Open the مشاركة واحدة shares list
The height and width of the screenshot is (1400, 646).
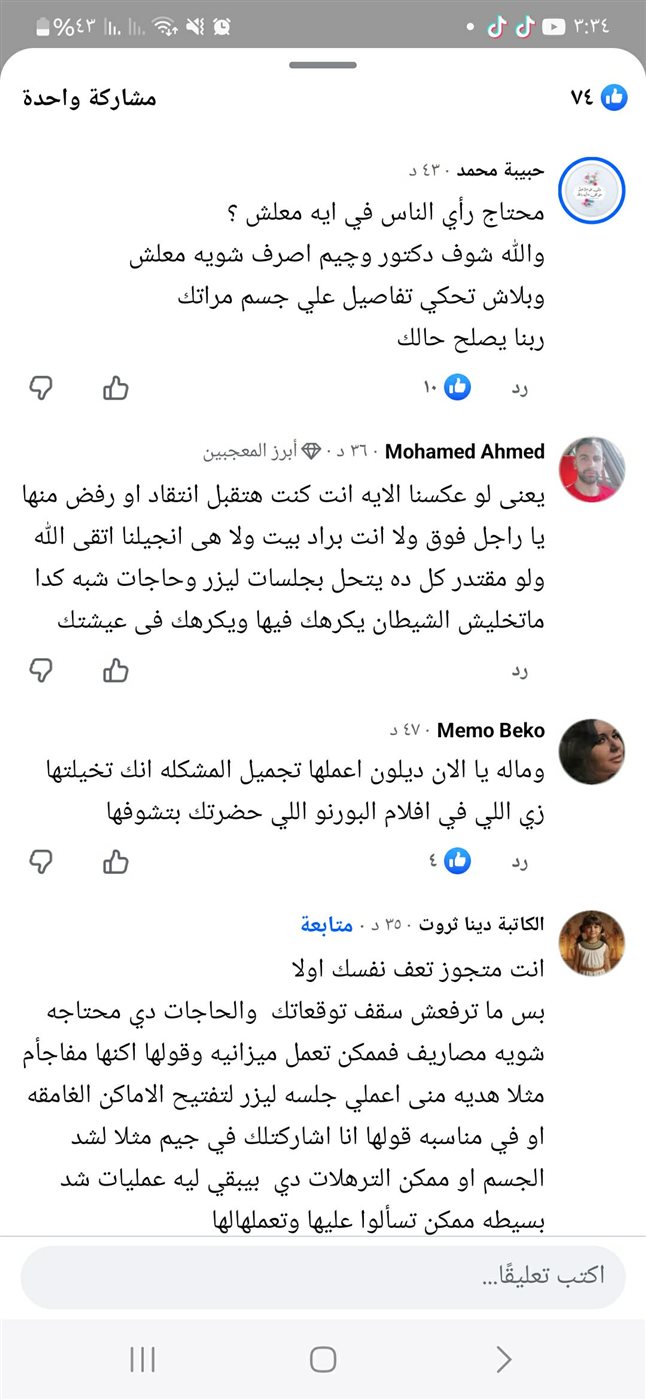pos(89,99)
